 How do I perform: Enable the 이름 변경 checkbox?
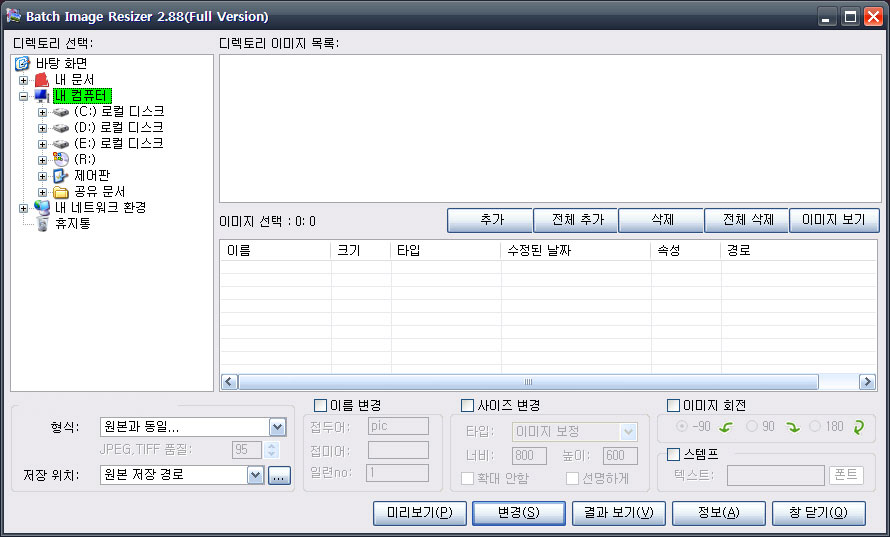320,405
